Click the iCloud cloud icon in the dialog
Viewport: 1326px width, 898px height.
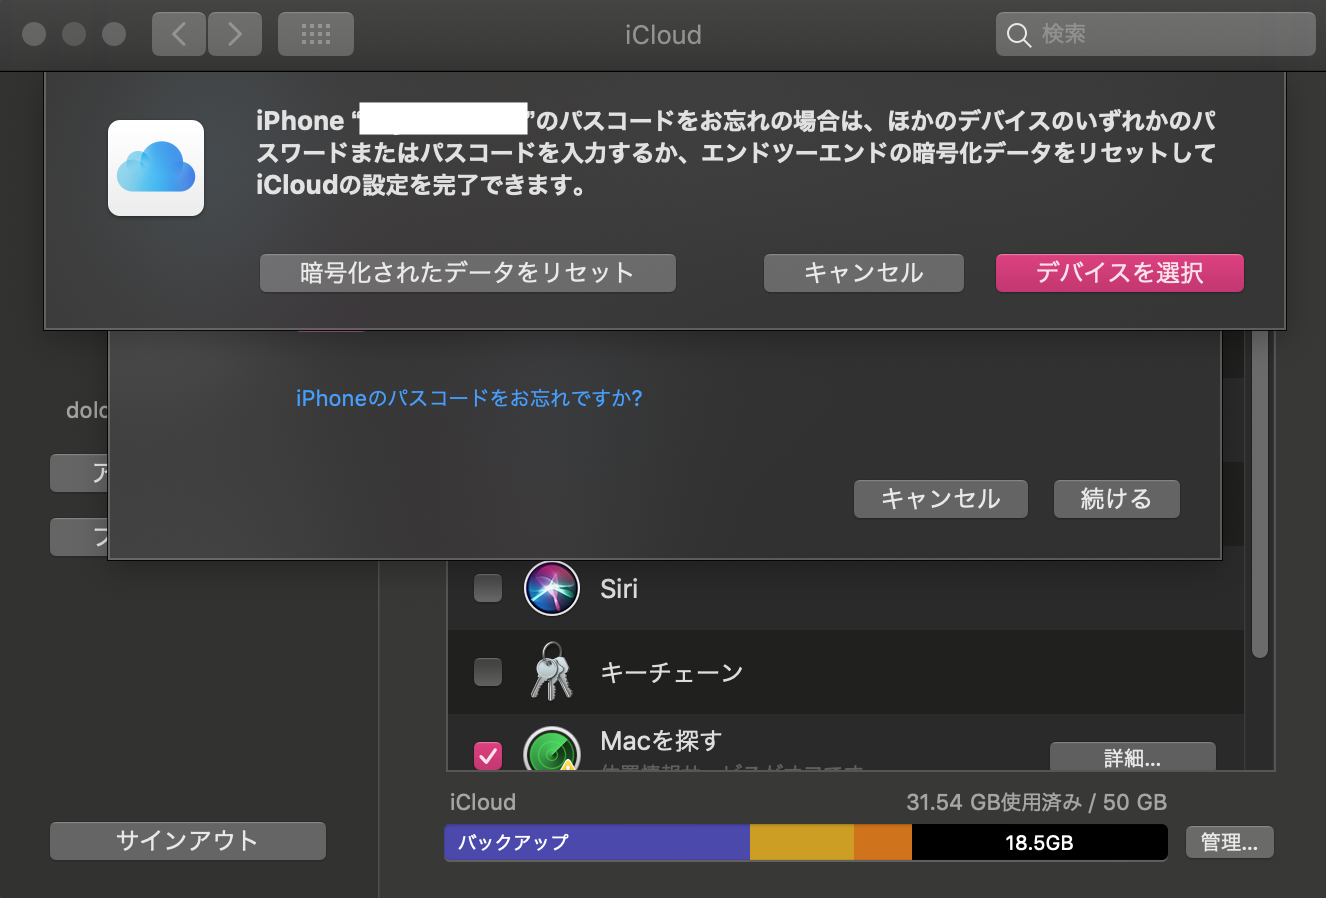156,168
